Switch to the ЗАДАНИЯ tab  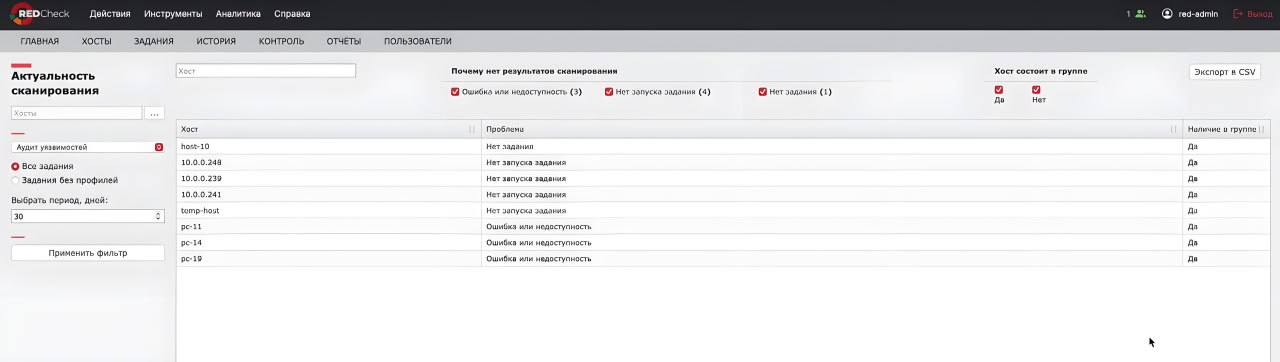point(154,42)
